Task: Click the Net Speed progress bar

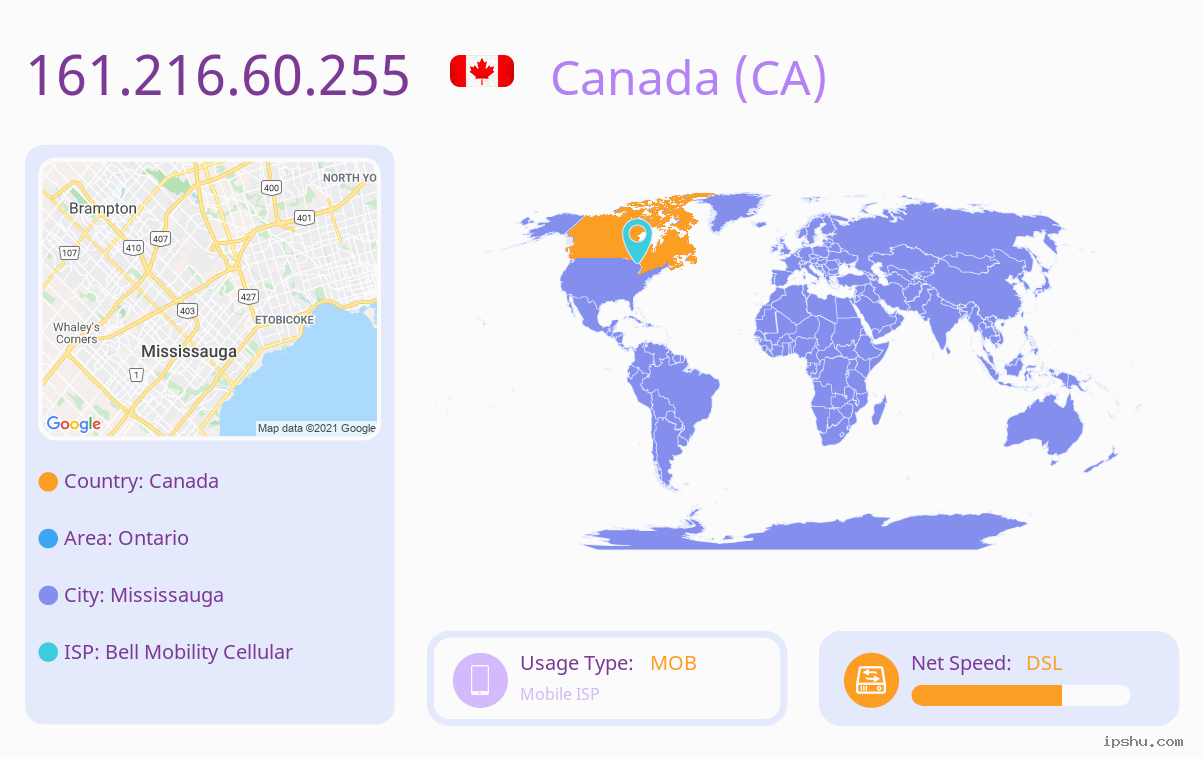Action: (x=1021, y=695)
